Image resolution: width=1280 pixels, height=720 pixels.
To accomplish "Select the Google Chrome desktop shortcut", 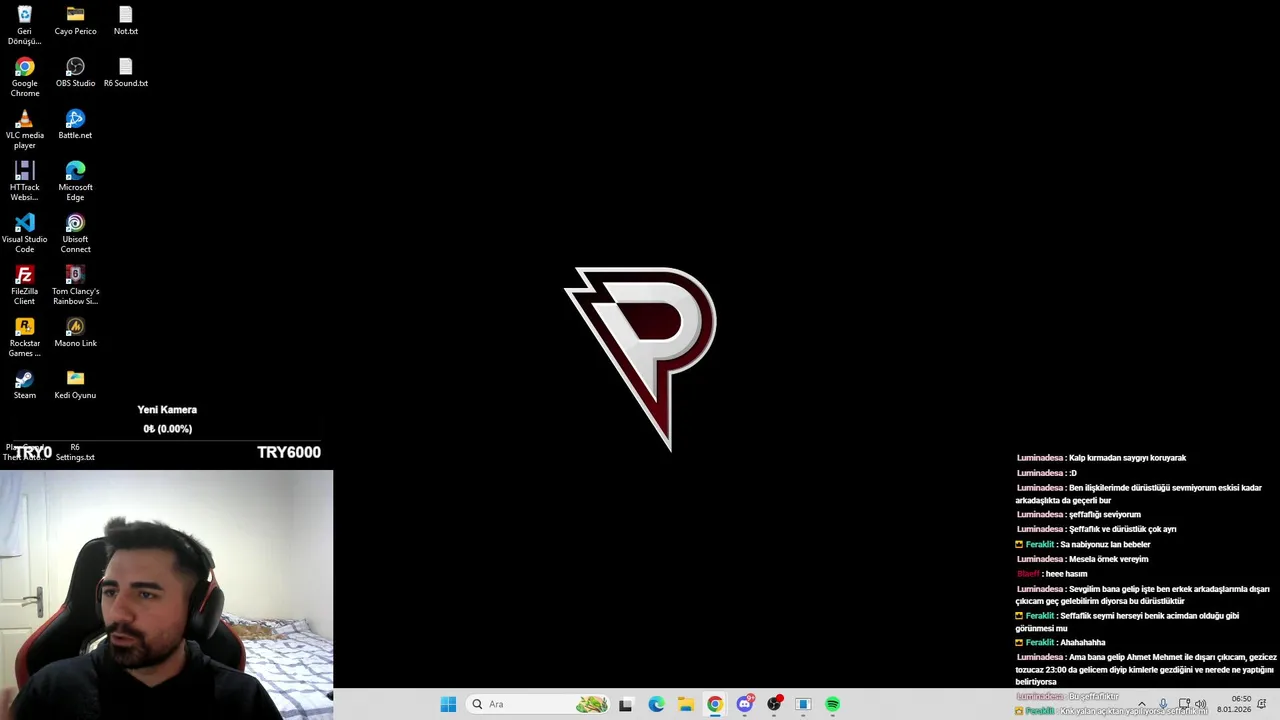I will (24, 78).
